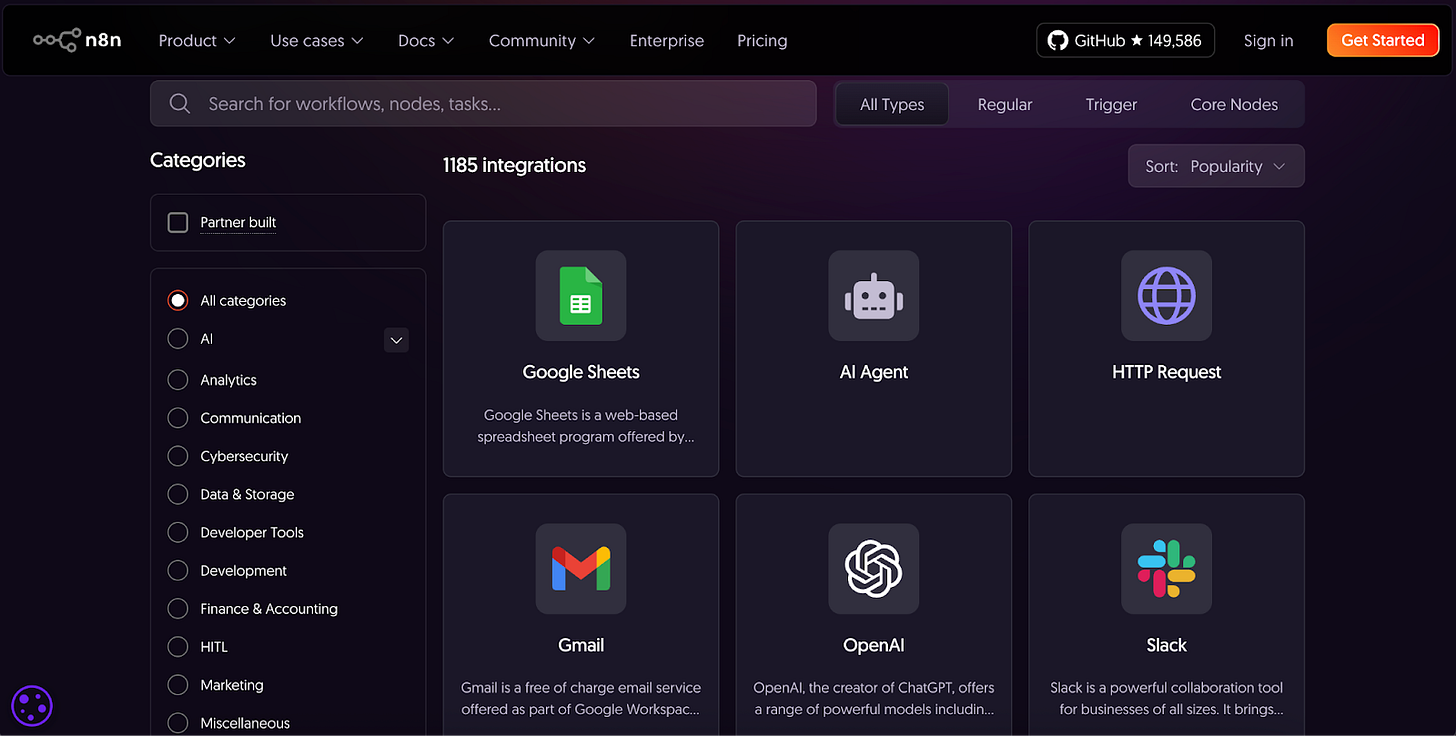Select the Miscellaneous category

coord(178,723)
